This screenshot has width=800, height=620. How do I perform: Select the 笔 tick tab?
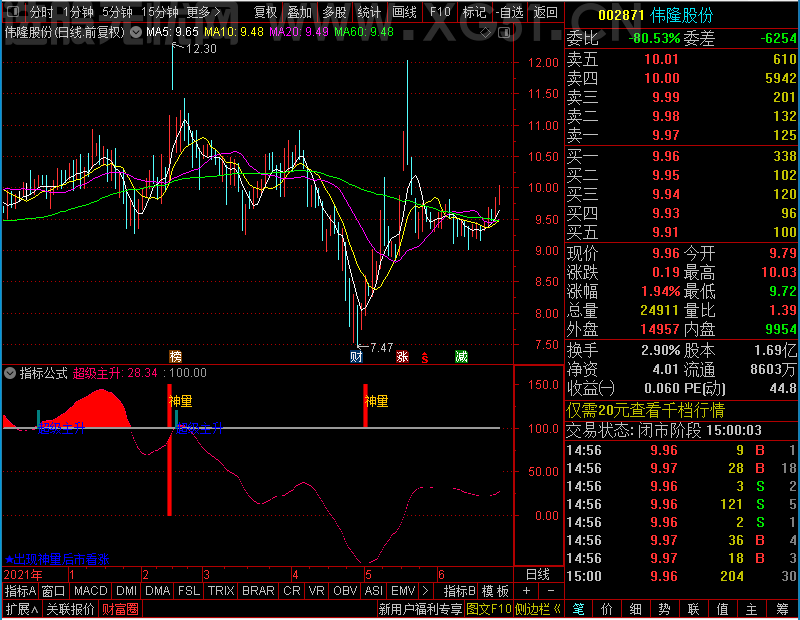[x=578, y=609]
